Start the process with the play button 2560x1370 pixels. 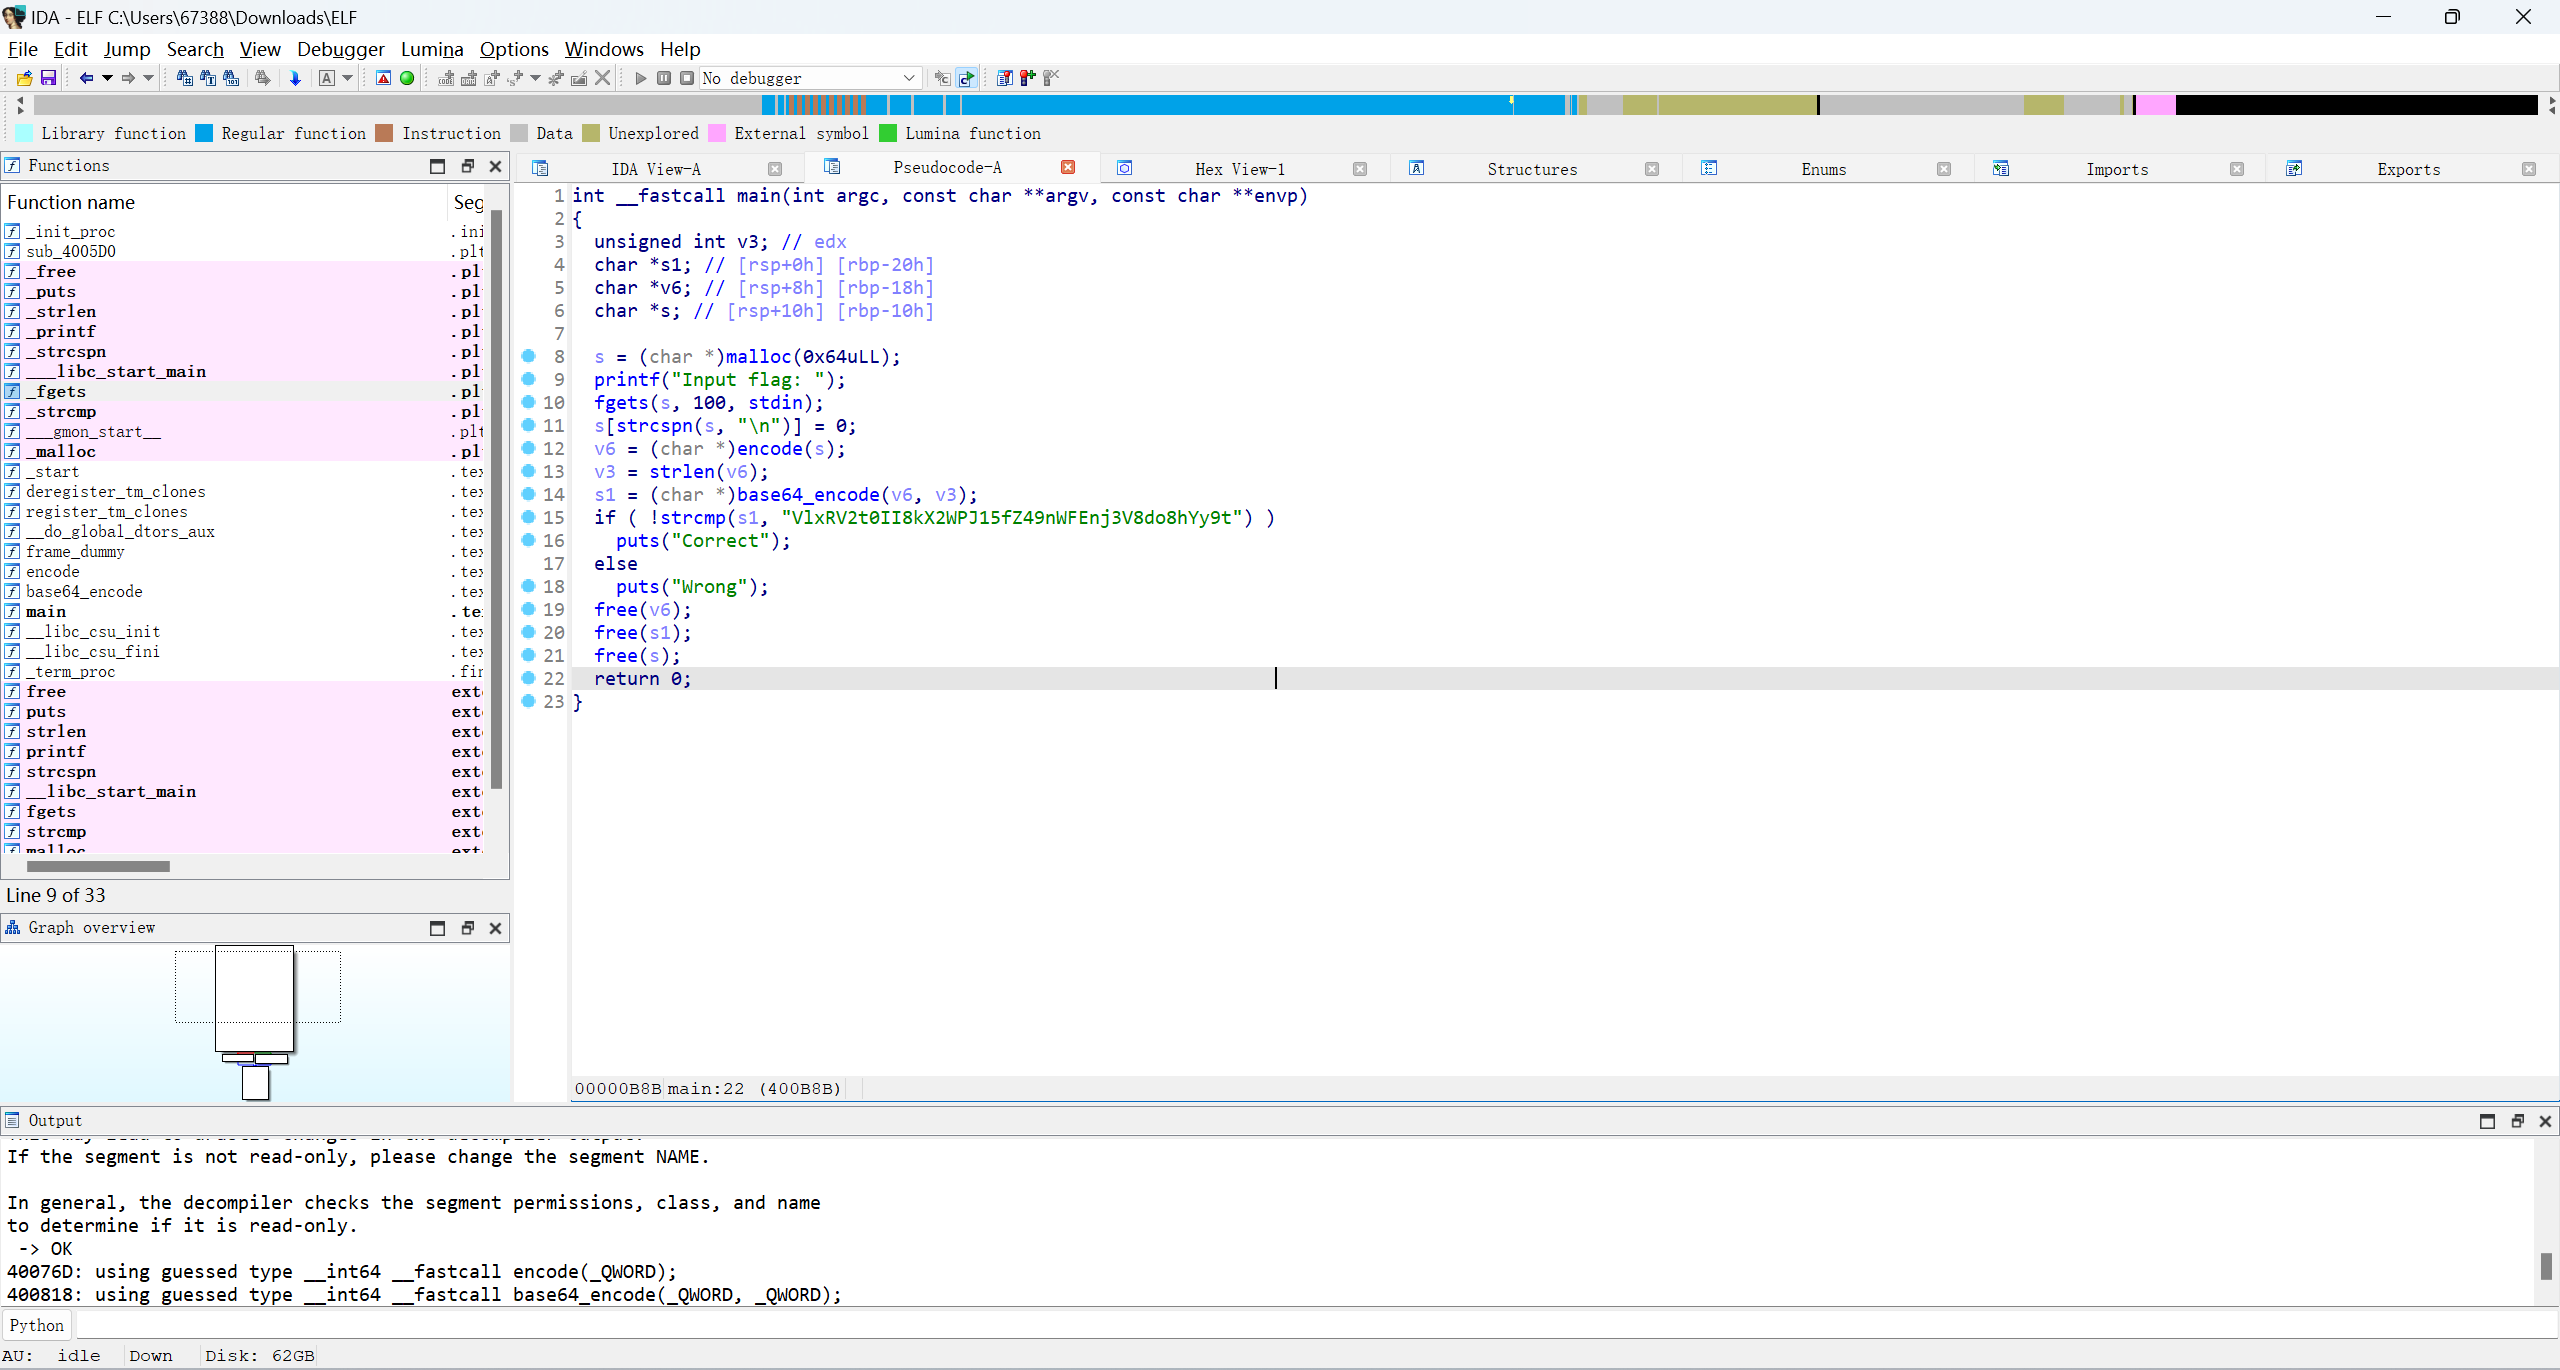[x=641, y=78]
